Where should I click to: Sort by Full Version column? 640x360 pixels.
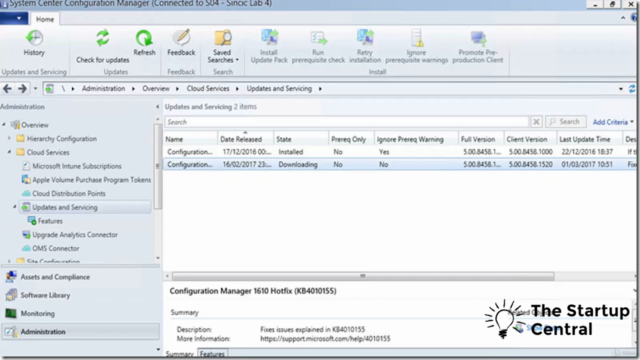click(x=481, y=139)
